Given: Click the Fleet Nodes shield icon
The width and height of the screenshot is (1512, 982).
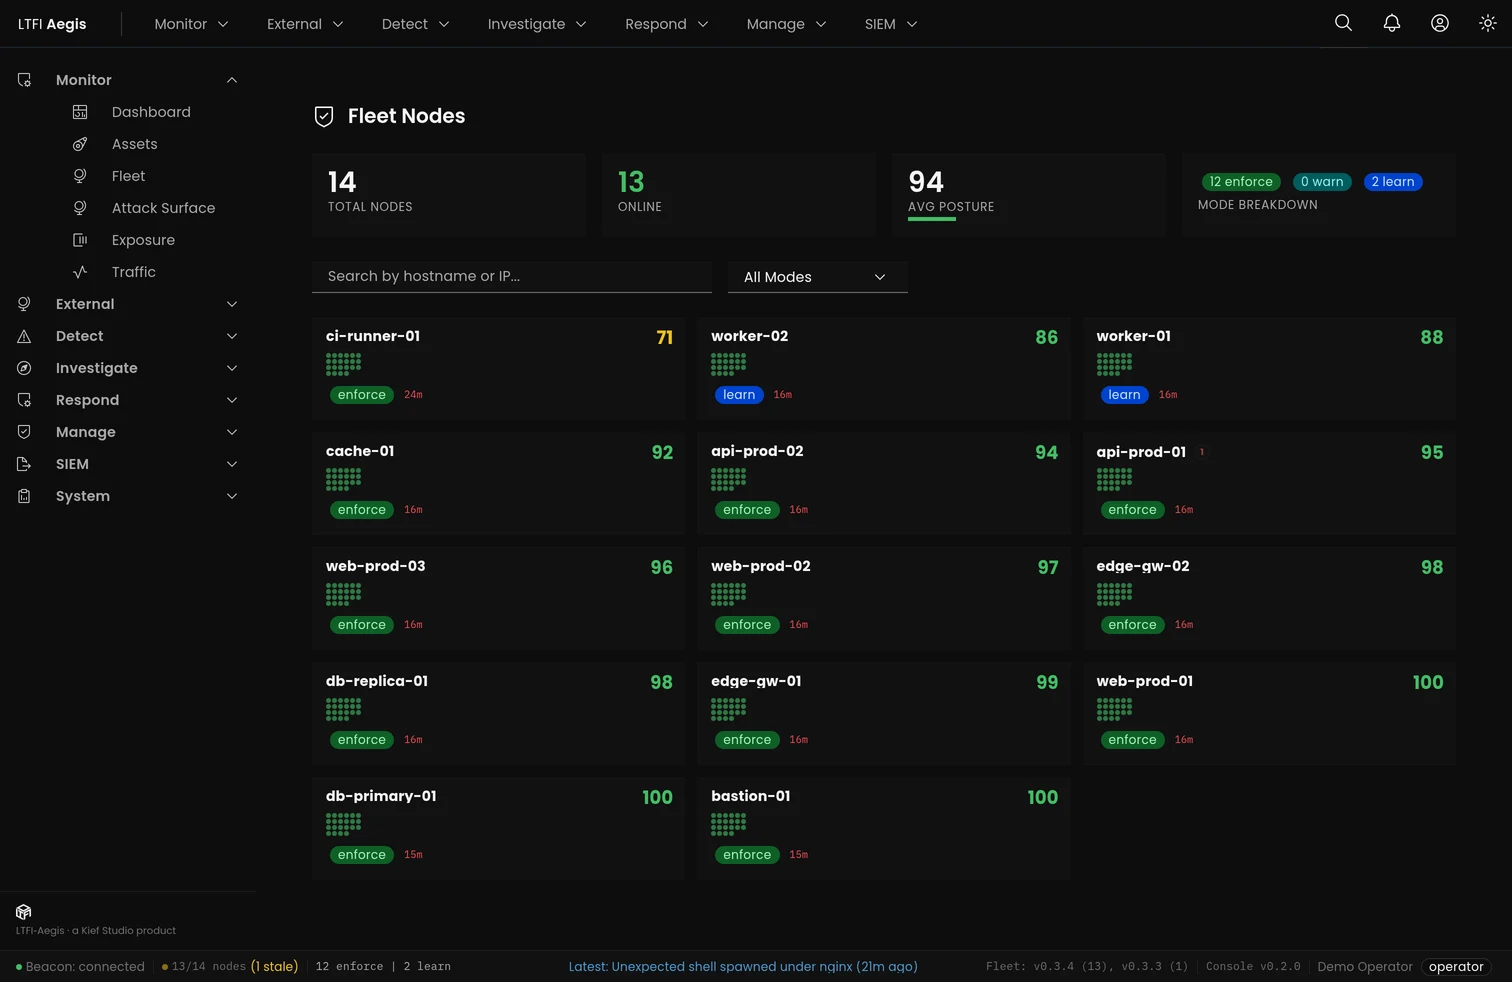Looking at the screenshot, I should pos(324,116).
